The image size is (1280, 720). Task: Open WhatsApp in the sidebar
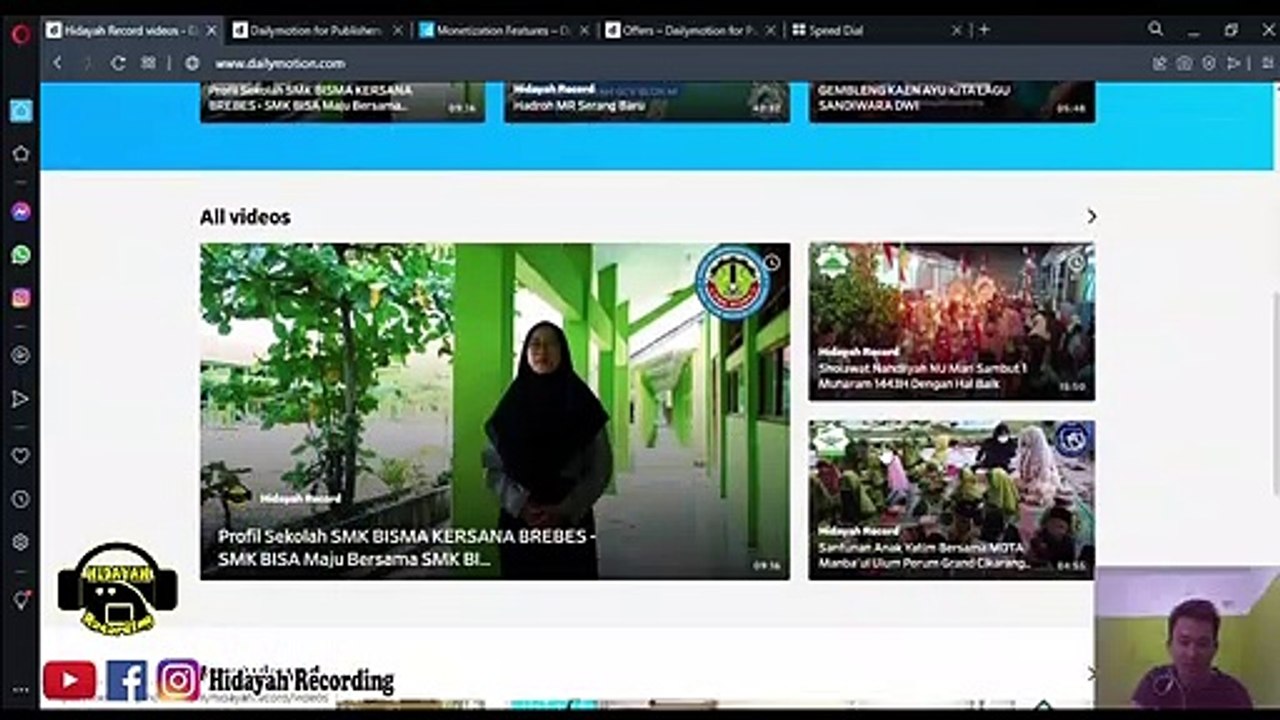point(20,255)
